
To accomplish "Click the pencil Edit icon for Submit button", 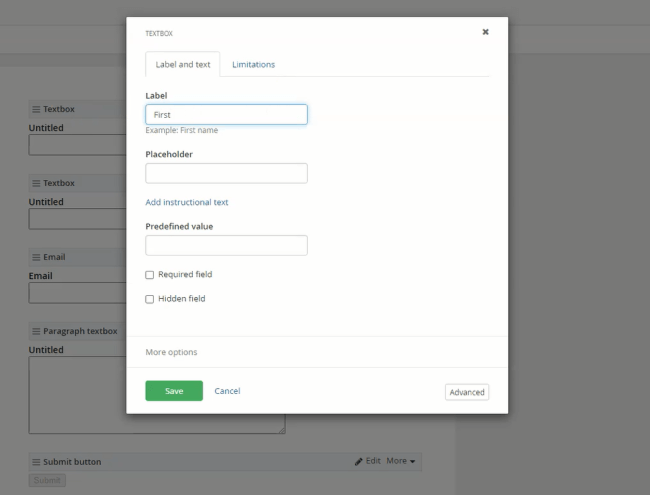I will click(x=359, y=461).
